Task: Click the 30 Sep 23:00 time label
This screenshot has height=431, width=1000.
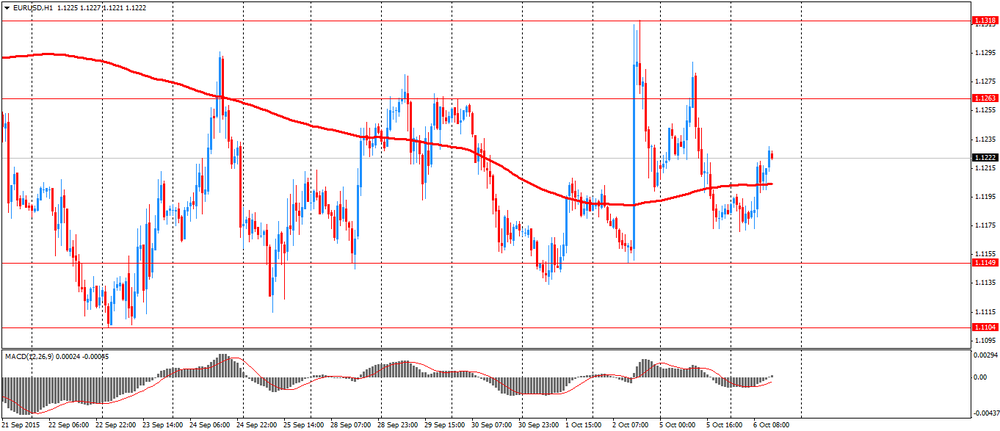Action: (x=539, y=423)
